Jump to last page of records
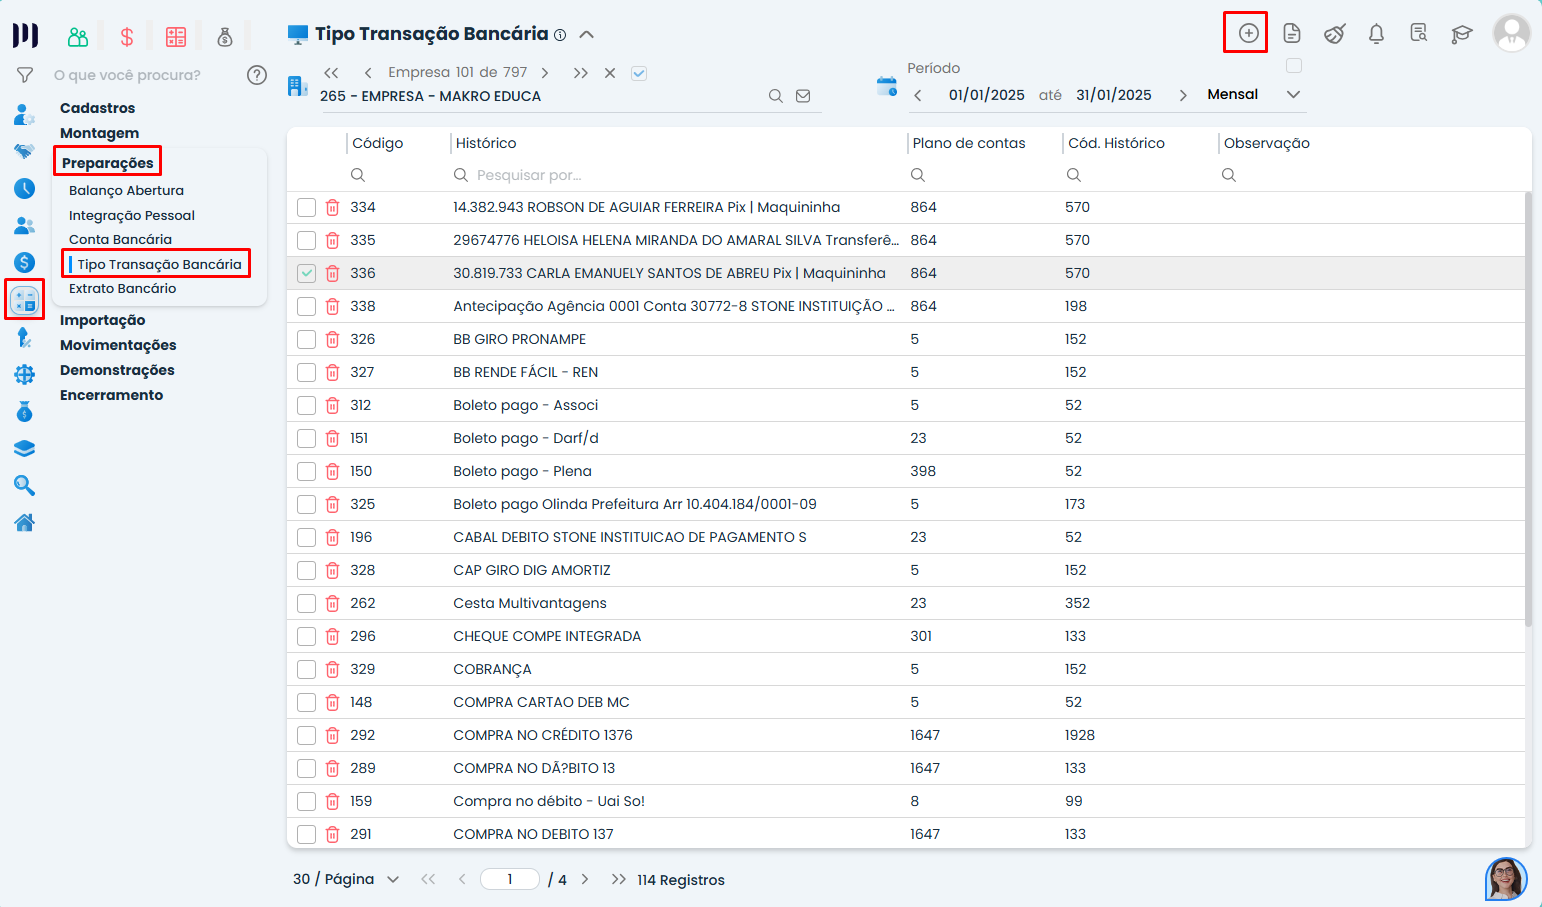Image resolution: width=1542 pixels, height=907 pixels. [618, 879]
